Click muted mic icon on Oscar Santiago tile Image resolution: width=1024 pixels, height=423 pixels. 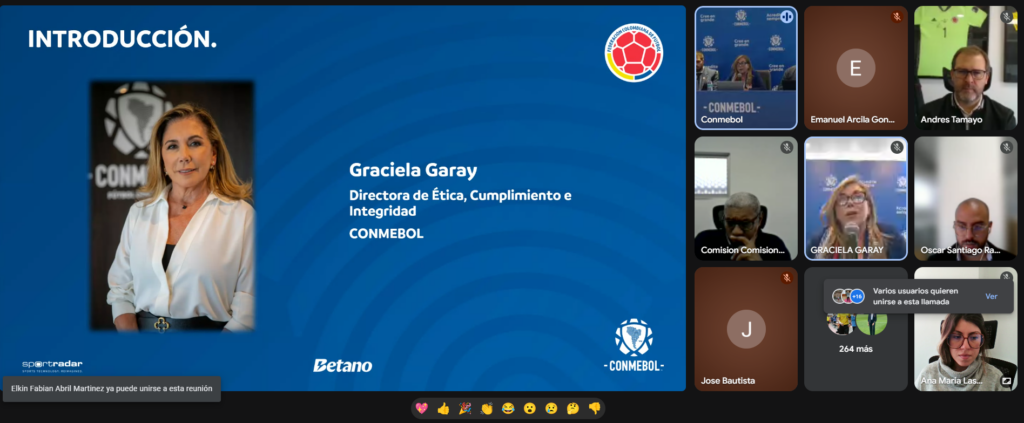[1006, 148]
